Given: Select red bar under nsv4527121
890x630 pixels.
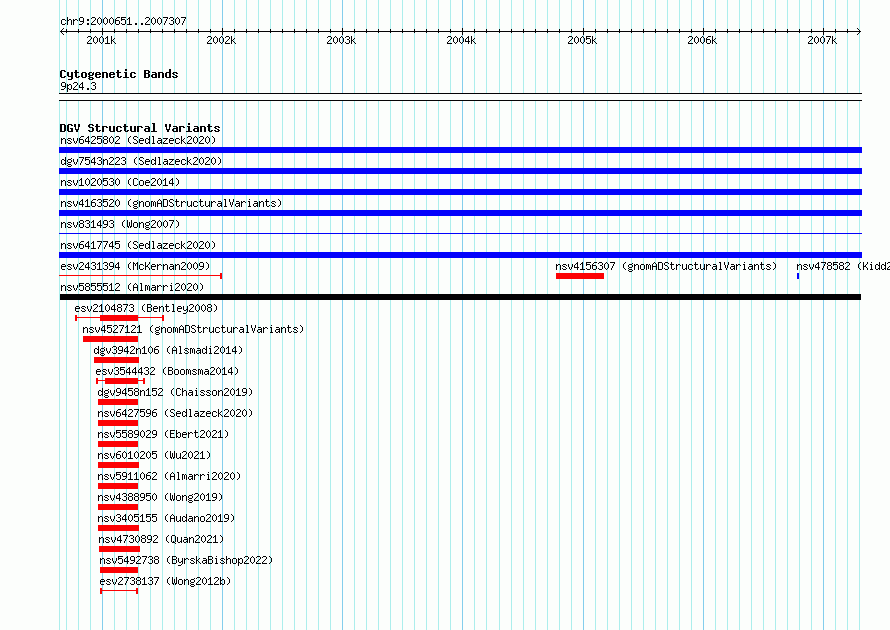Looking at the screenshot, I should (111, 339).
